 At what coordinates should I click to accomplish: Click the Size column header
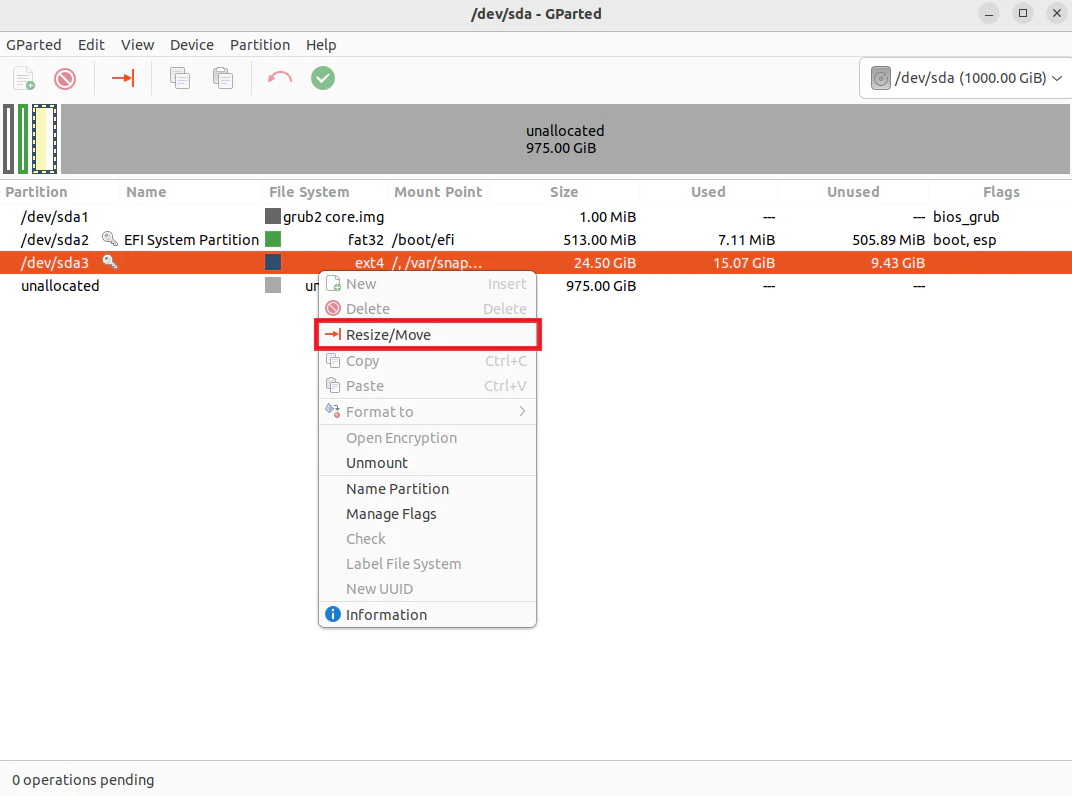[x=564, y=192]
